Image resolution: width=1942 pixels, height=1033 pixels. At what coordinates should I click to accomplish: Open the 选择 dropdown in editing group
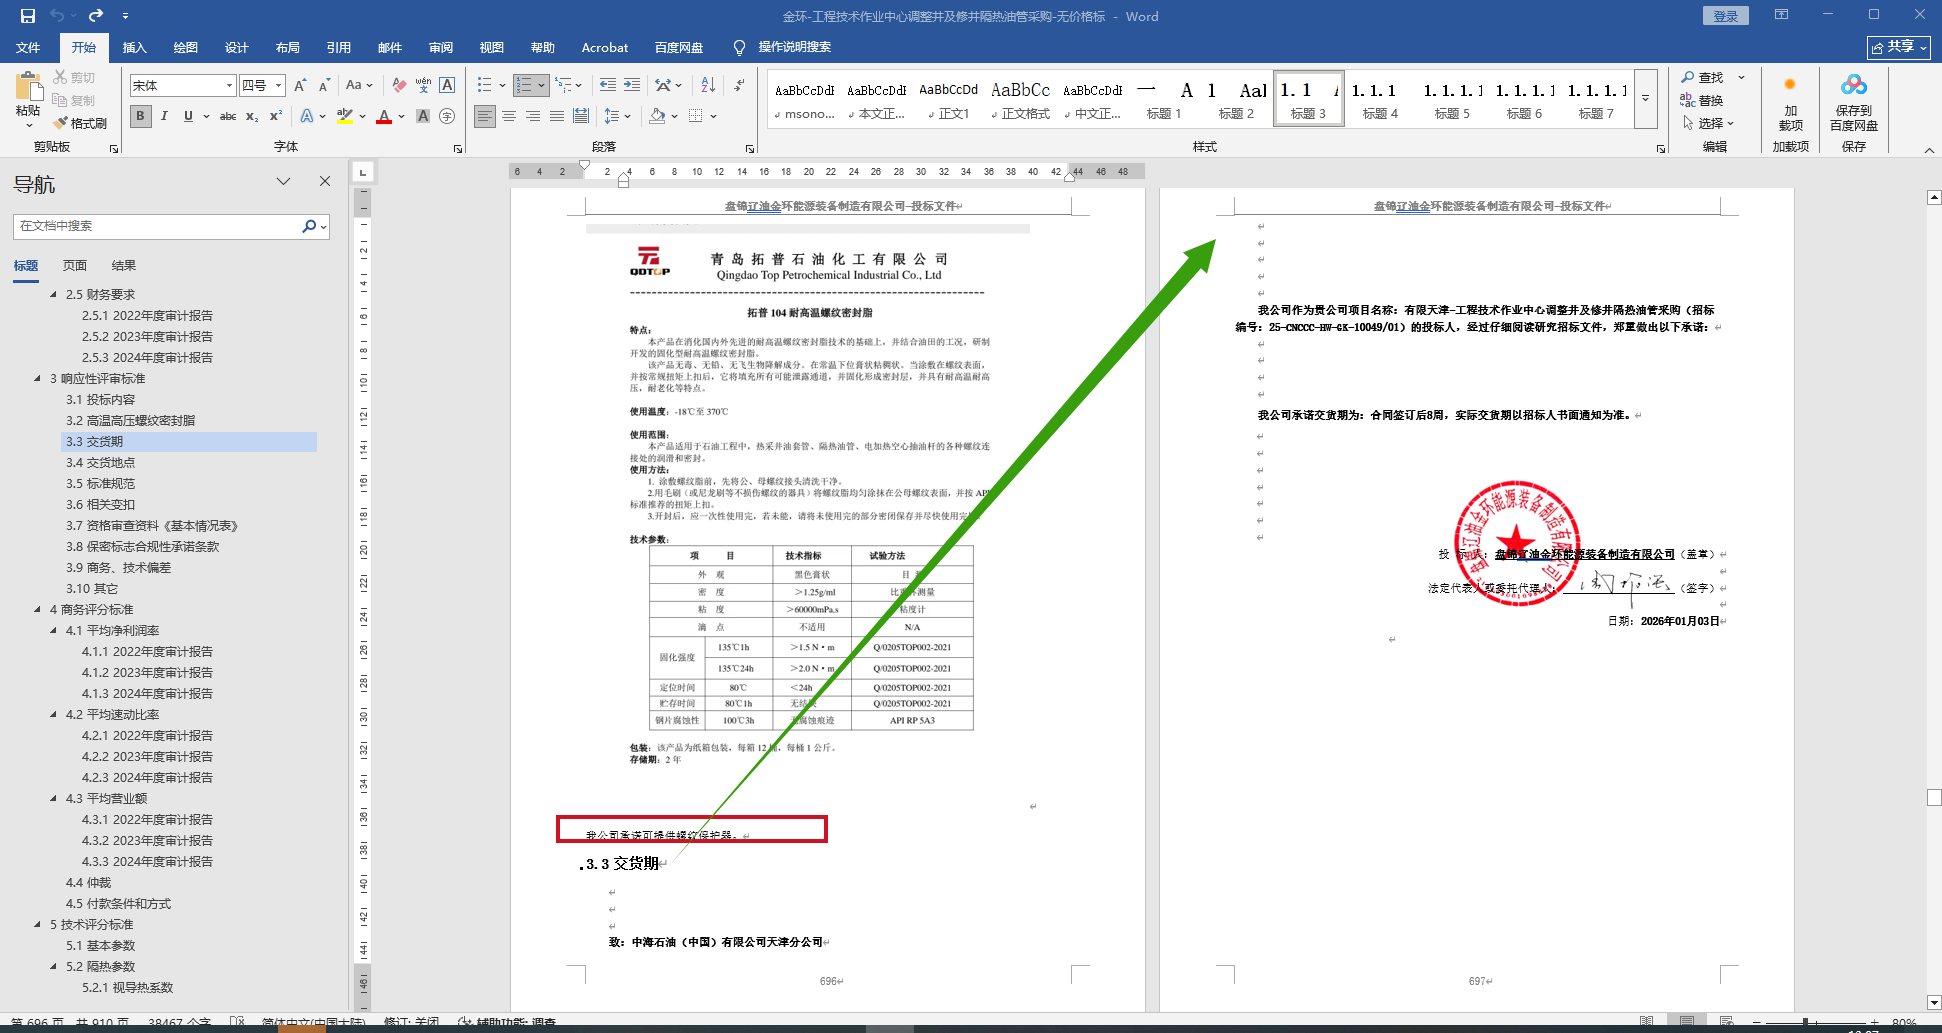[1709, 123]
